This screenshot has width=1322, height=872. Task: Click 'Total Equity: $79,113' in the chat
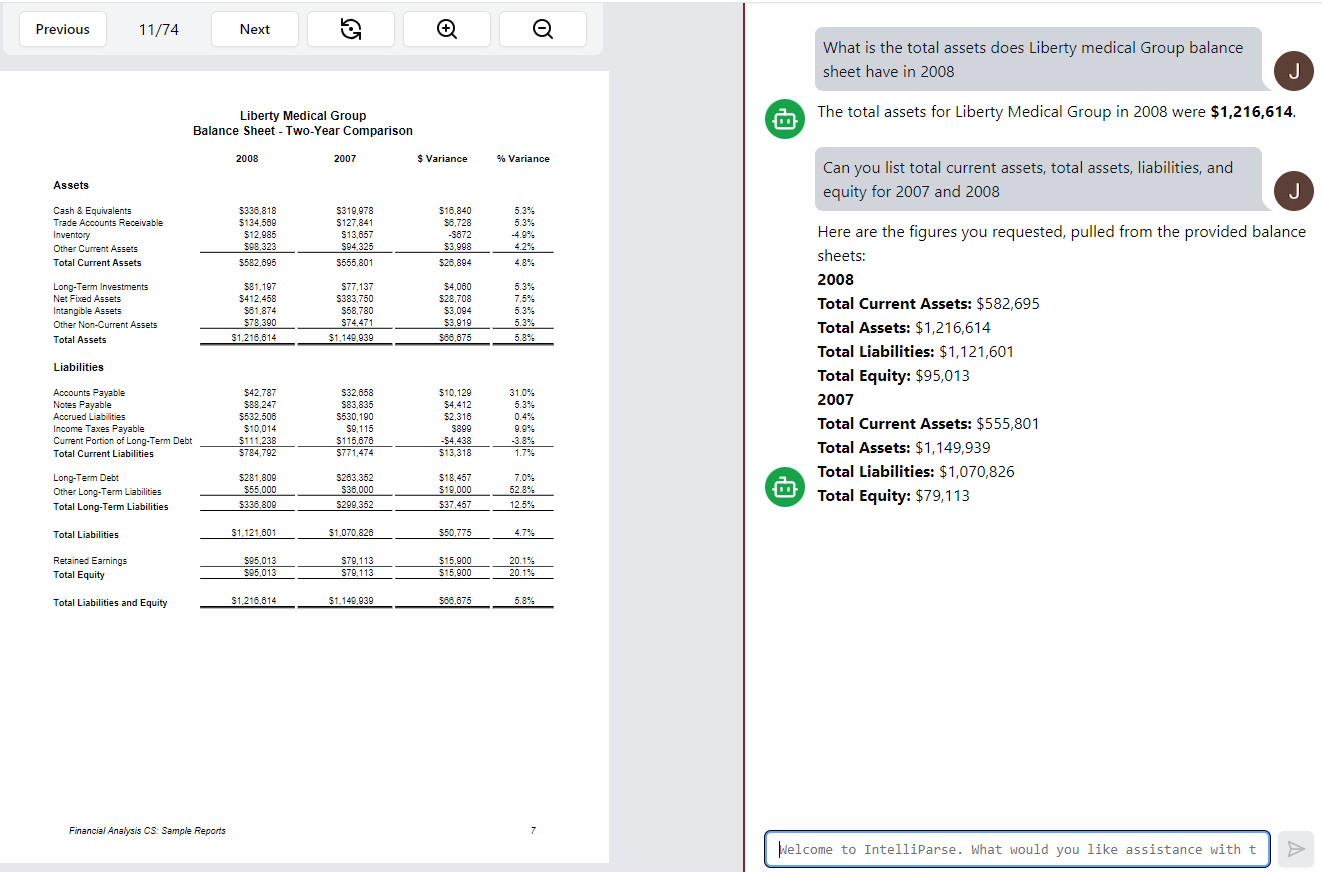click(893, 496)
